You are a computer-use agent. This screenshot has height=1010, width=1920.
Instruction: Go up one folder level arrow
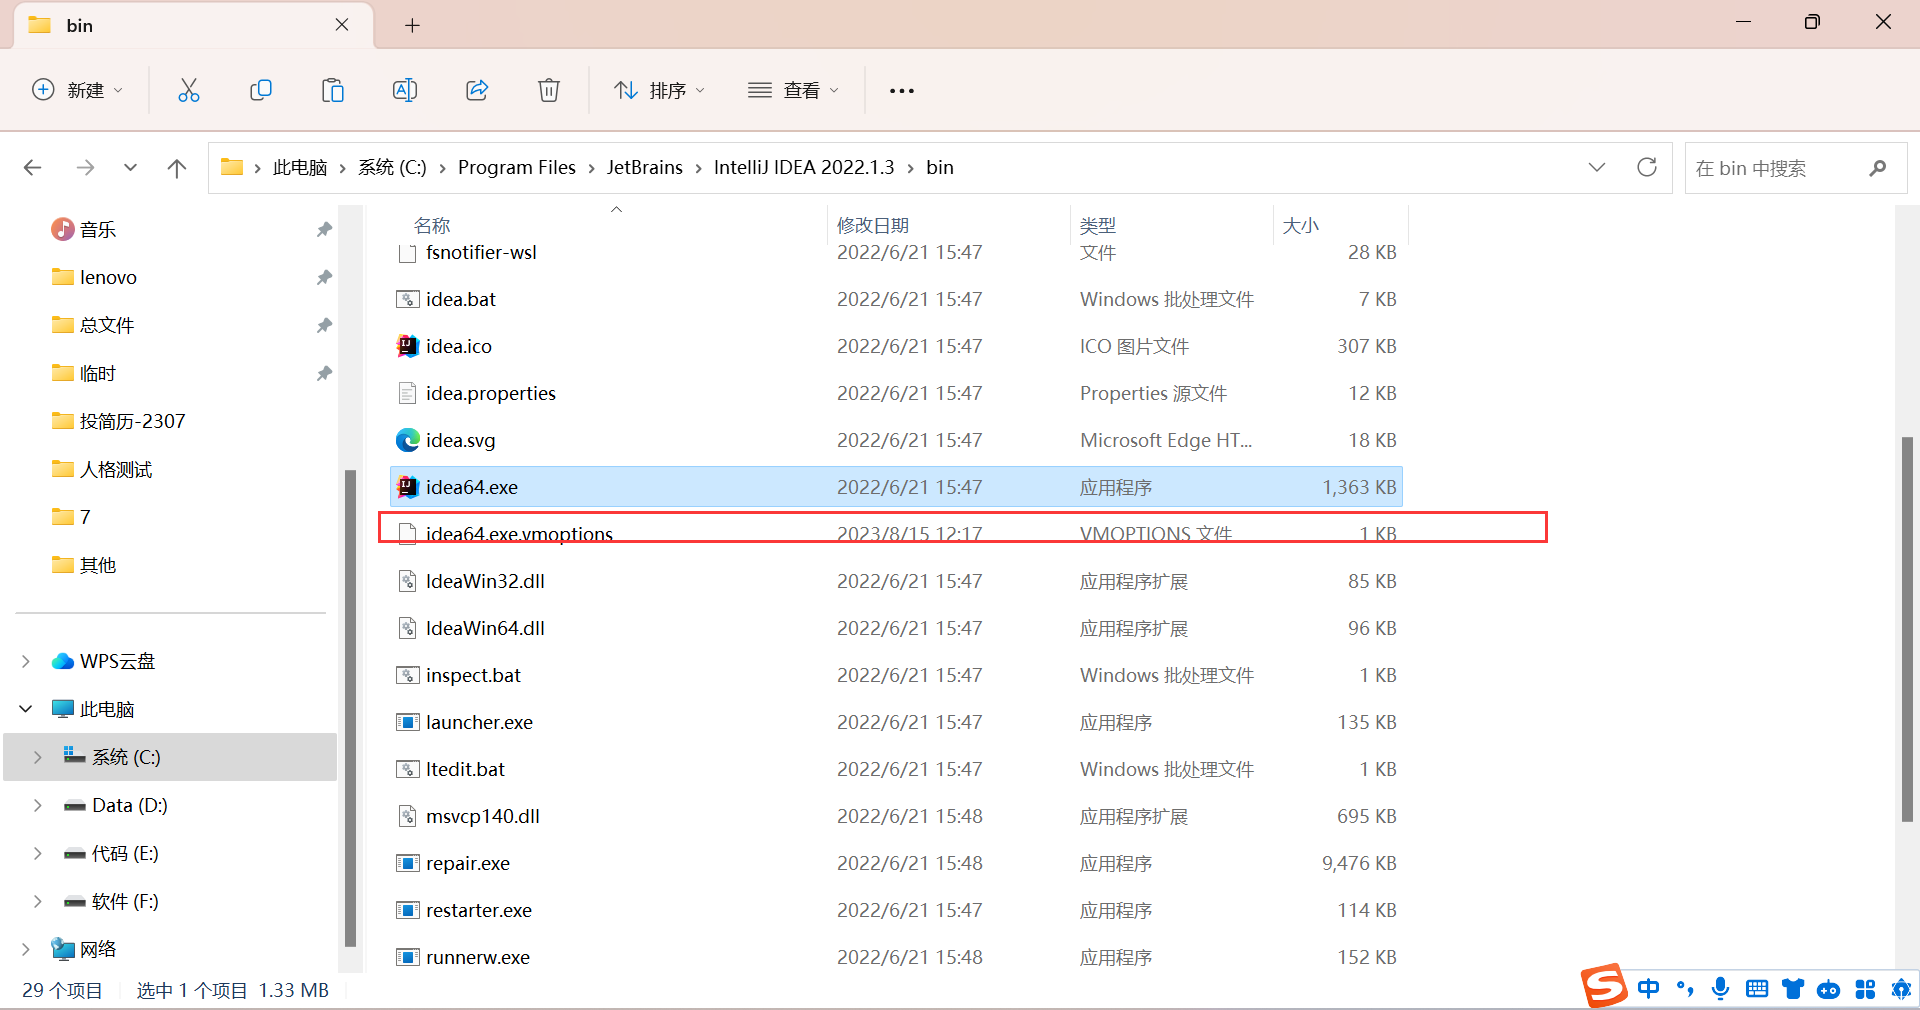(177, 168)
